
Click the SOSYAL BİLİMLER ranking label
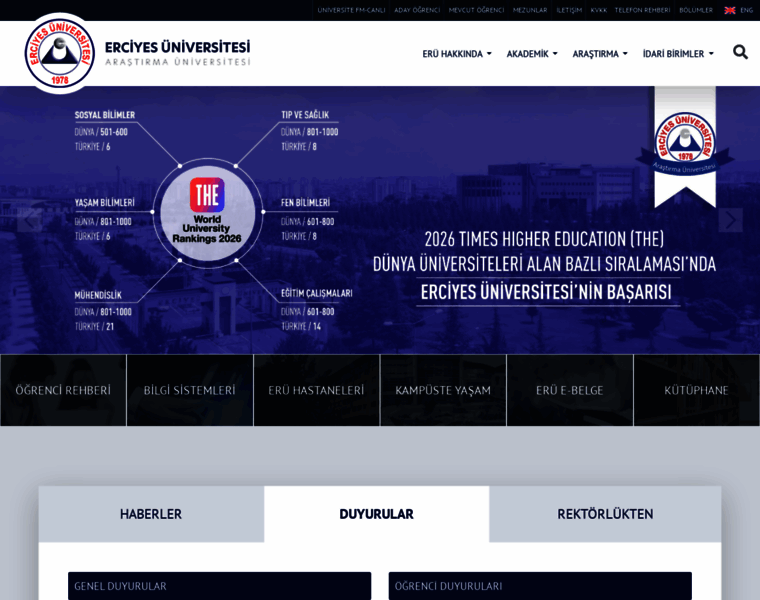(105, 115)
